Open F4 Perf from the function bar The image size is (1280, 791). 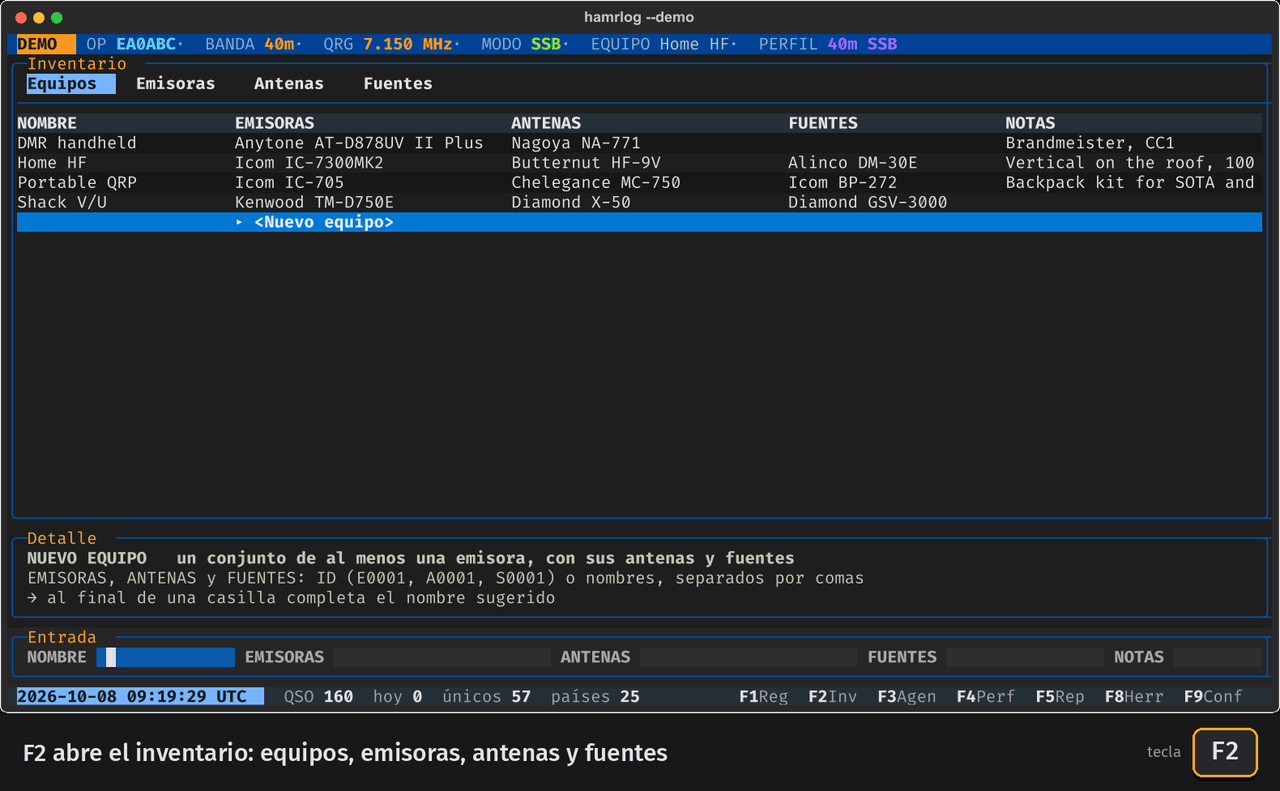point(986,697)
